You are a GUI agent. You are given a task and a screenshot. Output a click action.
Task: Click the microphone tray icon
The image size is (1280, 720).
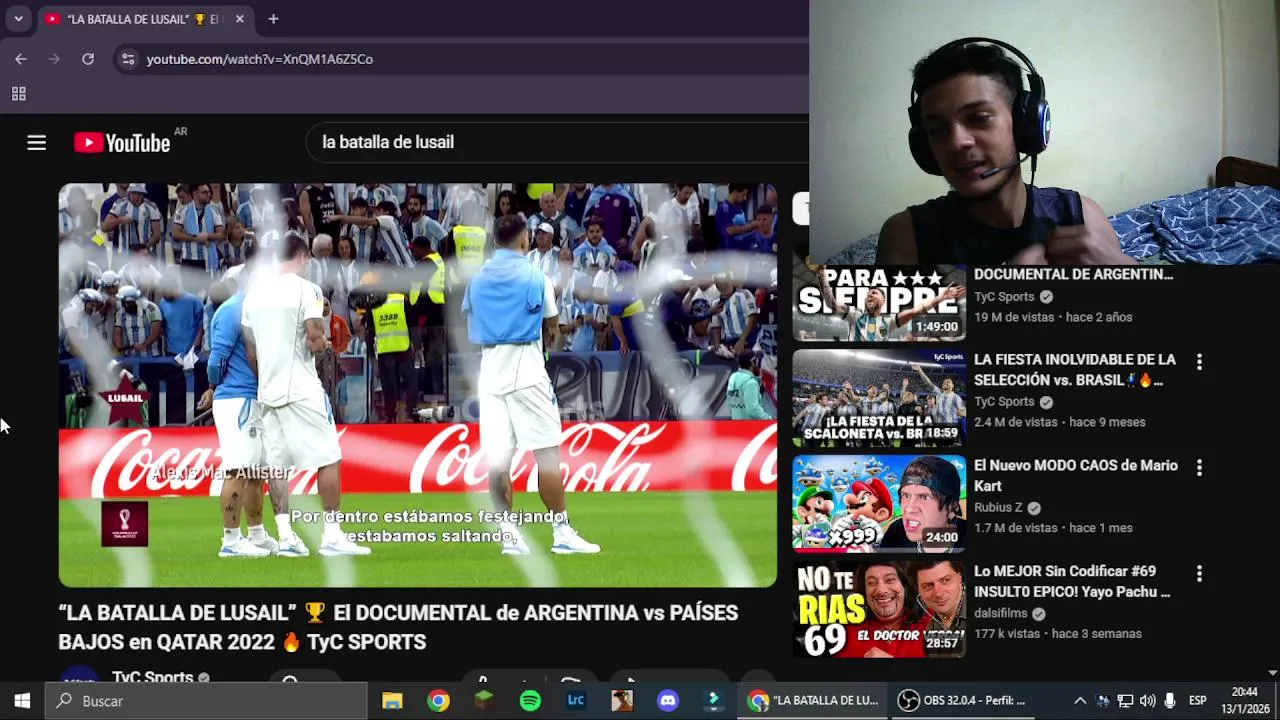tap(1170, 701)
